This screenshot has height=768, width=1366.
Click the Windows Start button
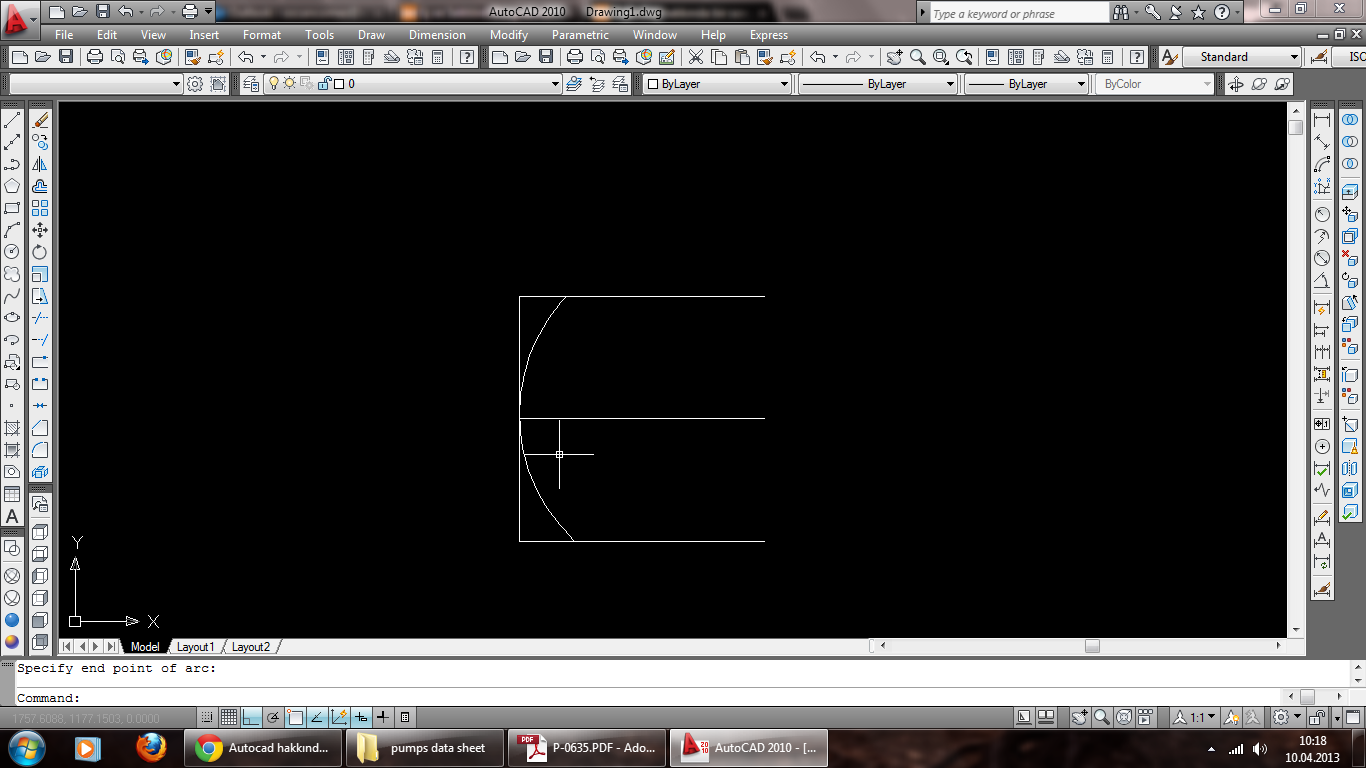pos(26,748)
